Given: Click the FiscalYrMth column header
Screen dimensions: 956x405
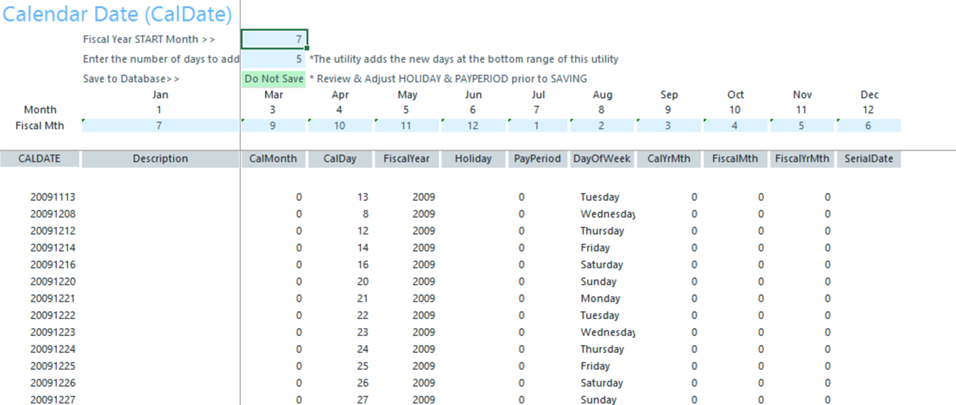Looking at the screenshot, I should pos(803,158).
